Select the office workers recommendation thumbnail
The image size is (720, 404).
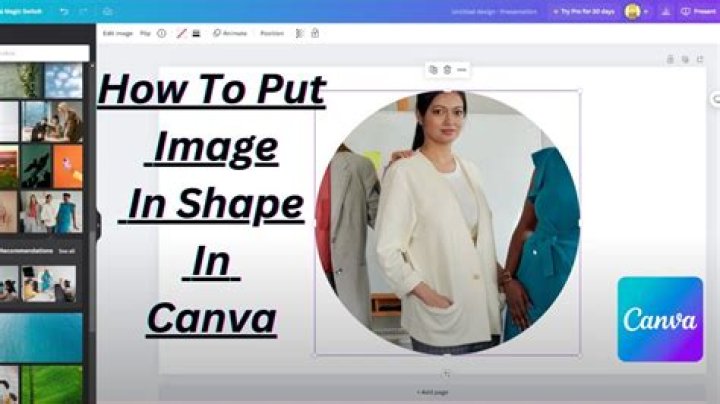pos(49,283)
